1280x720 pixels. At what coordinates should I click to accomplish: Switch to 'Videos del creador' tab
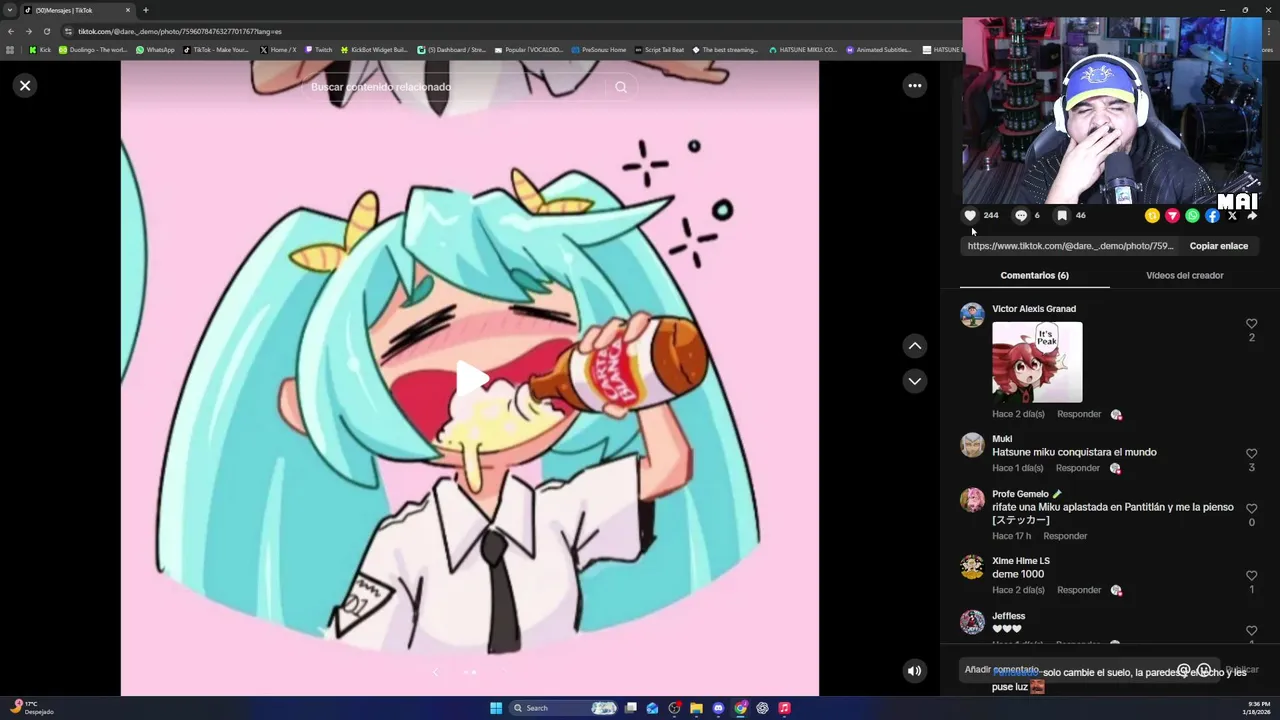point(1185,275)
